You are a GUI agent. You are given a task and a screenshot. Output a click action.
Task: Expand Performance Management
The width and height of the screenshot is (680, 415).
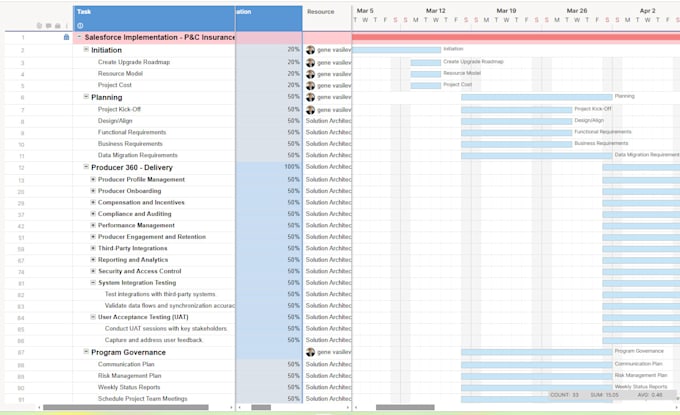click(93, 225)
